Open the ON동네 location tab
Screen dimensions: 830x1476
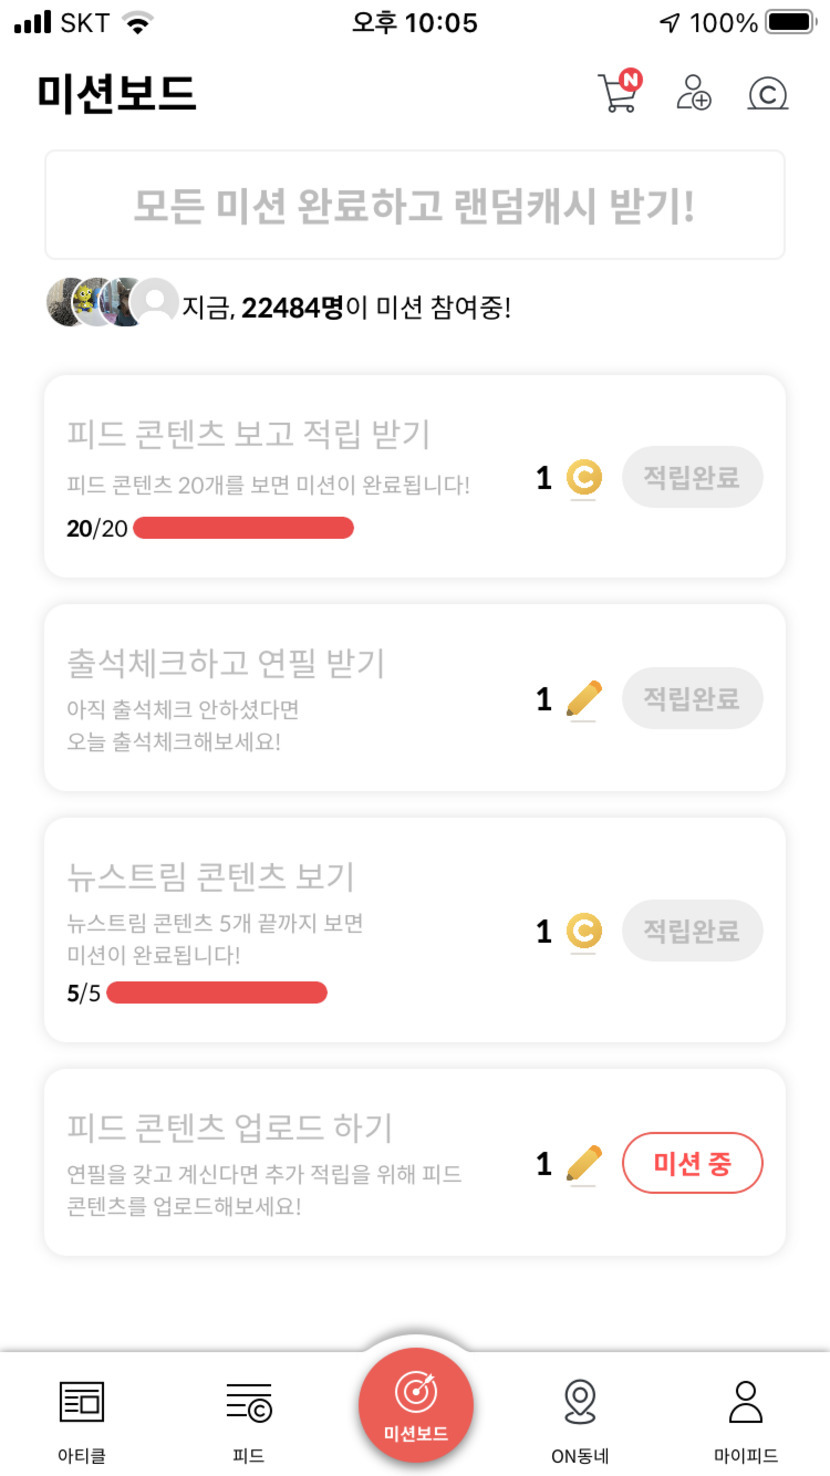click(x=580, y=1420)
